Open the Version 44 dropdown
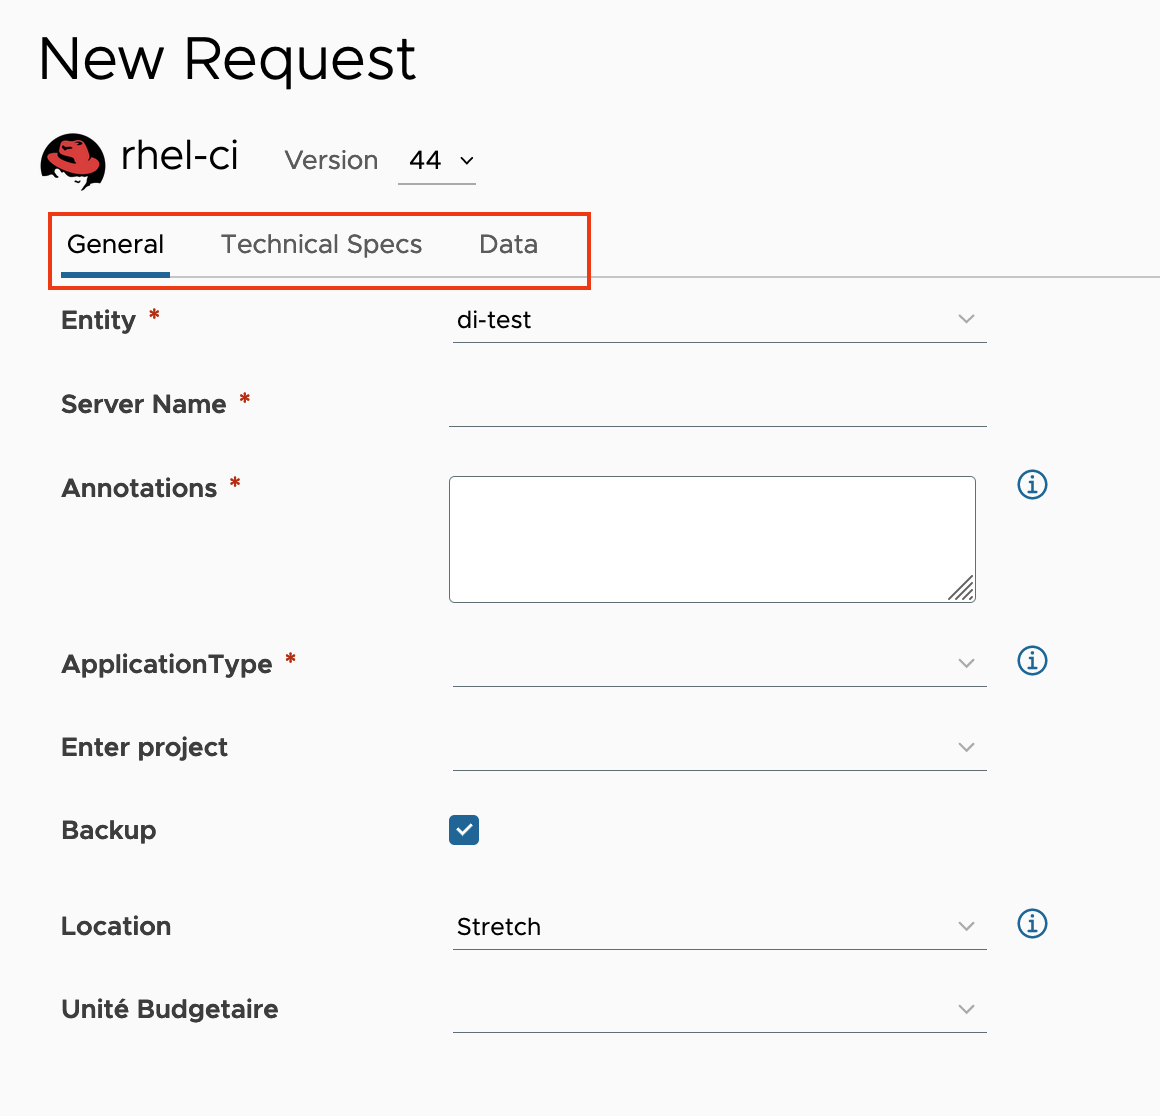 tap(437, 161)
